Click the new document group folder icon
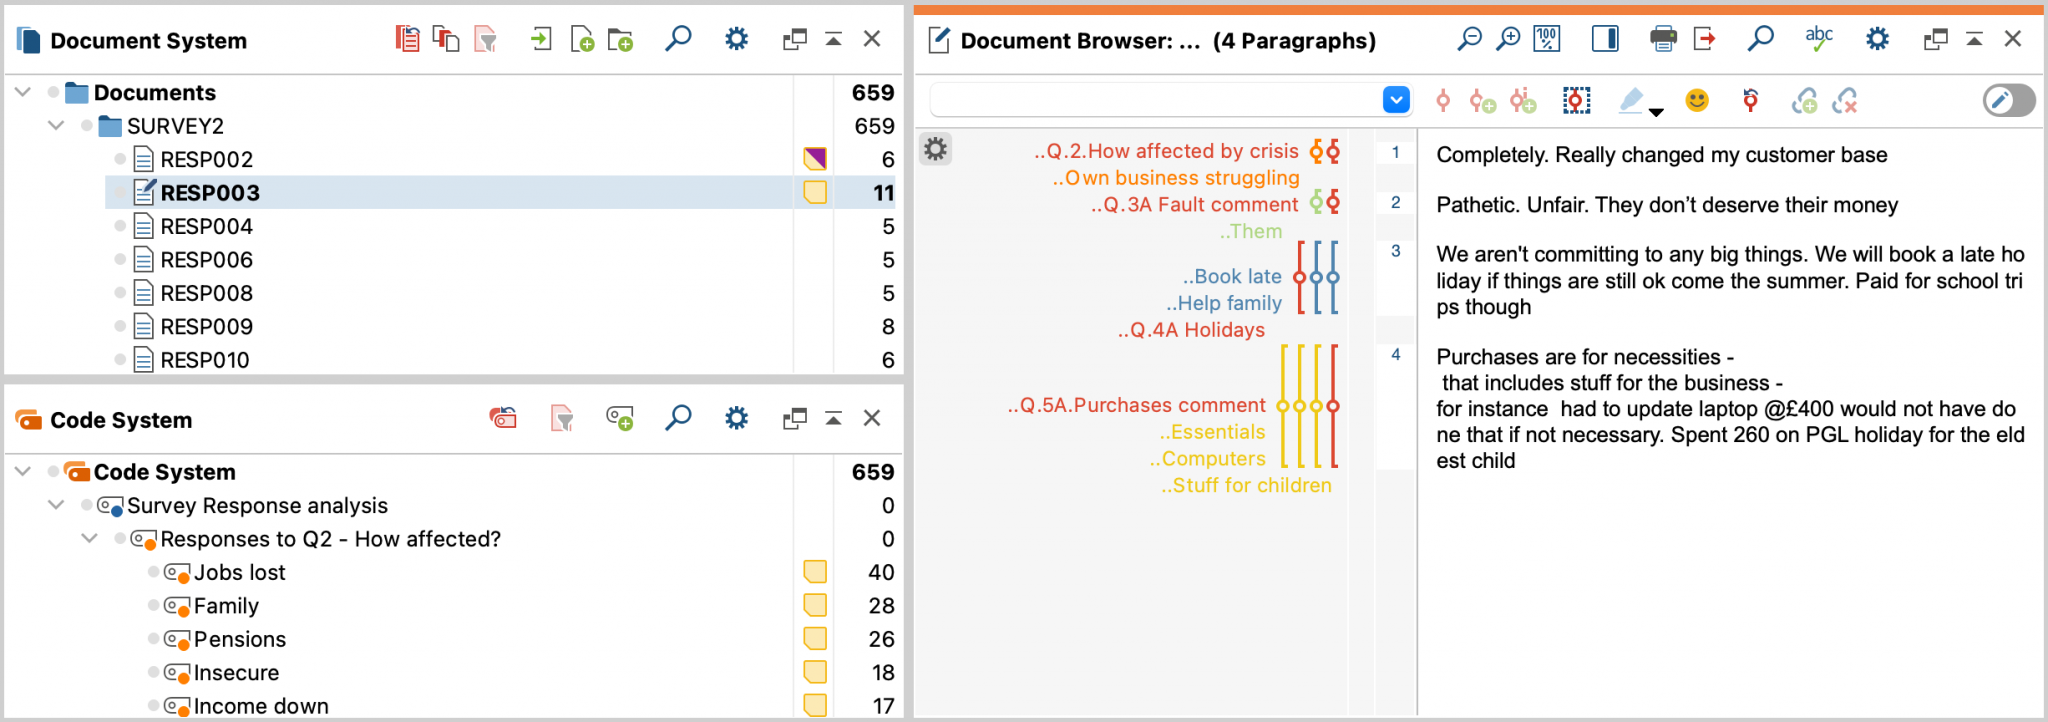The image size is (2048, 722). (620, 40)
